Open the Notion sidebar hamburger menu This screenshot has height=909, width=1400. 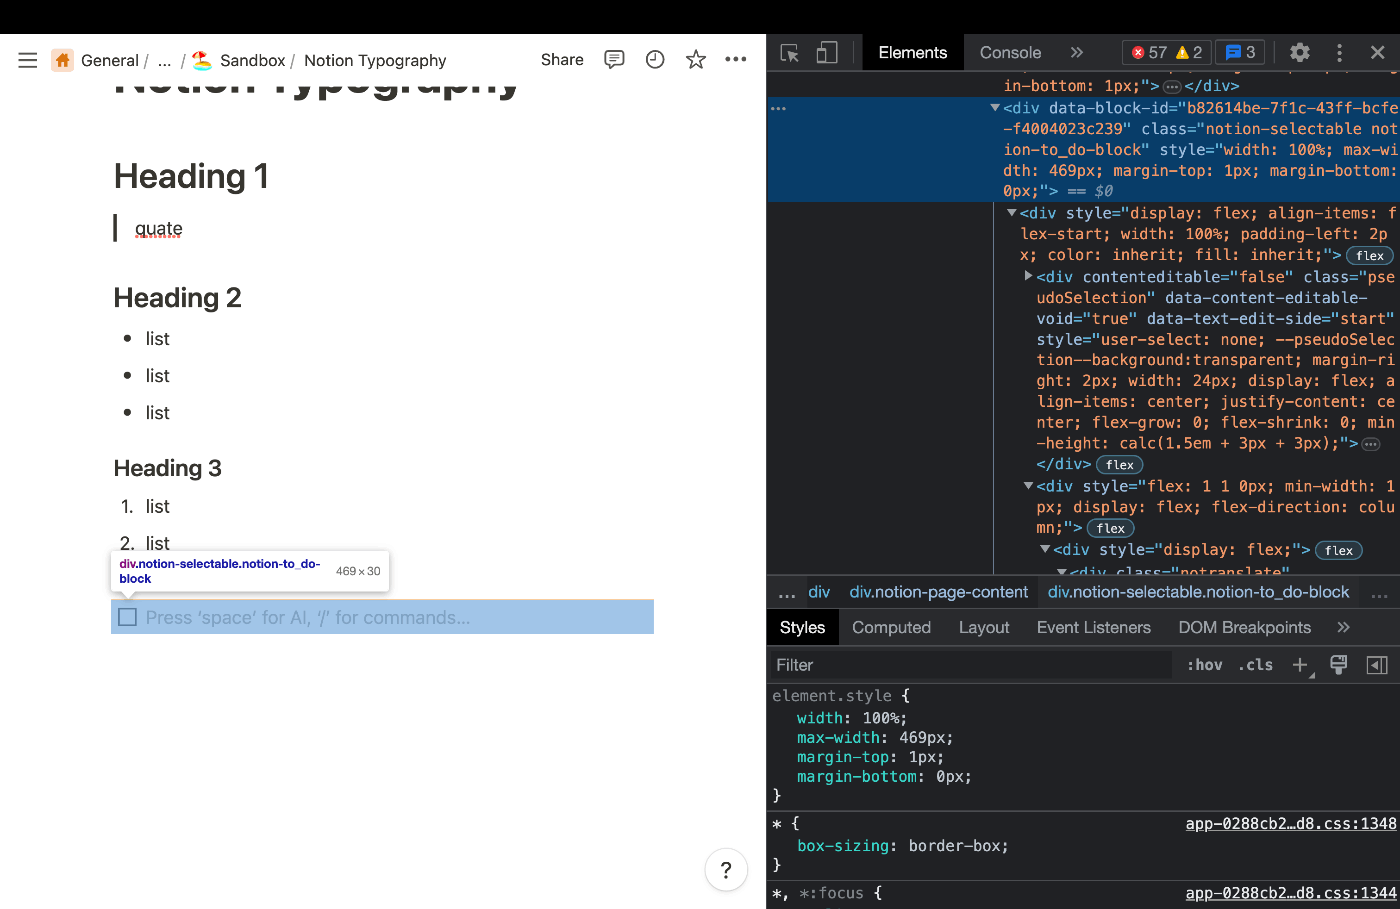click(28, 60)
